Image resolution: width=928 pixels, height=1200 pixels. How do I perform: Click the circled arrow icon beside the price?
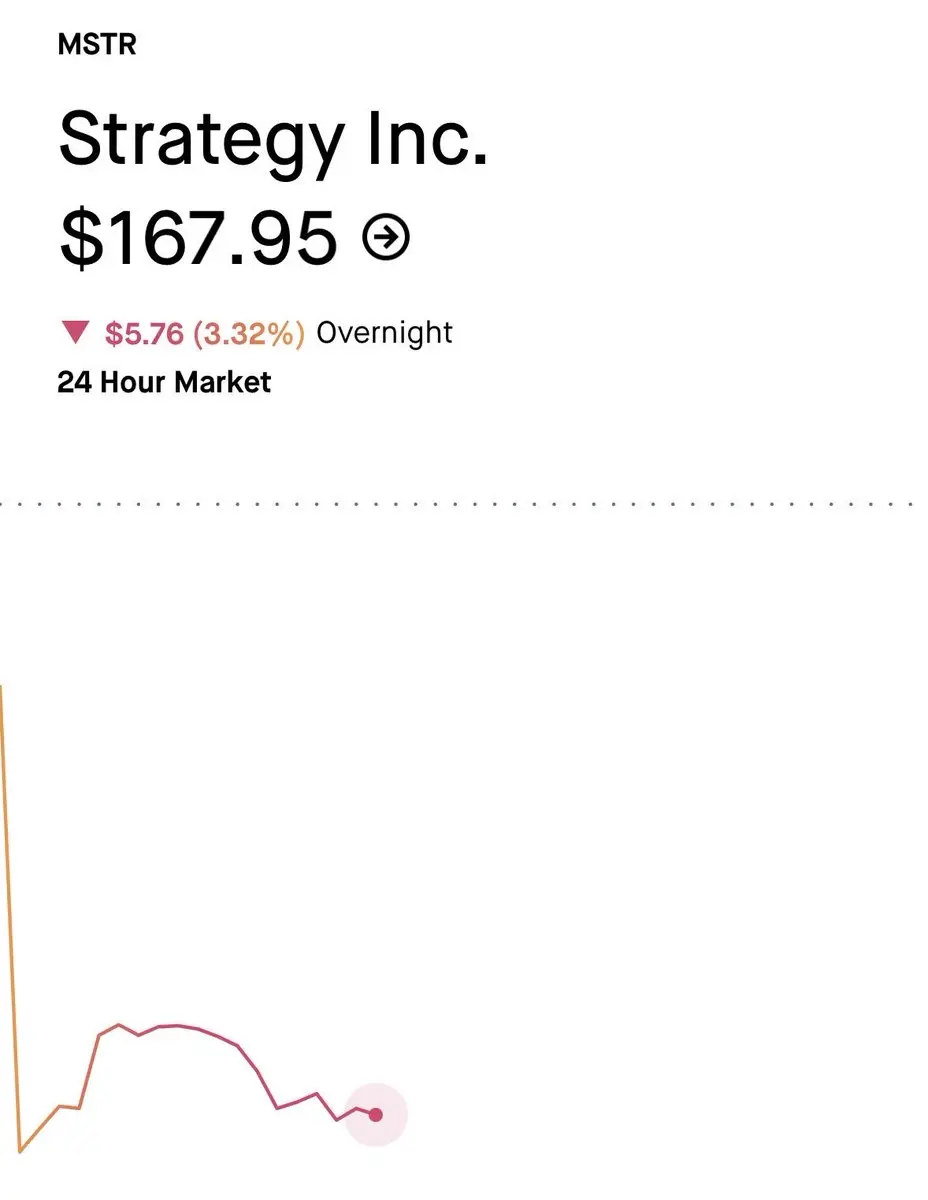386,238
